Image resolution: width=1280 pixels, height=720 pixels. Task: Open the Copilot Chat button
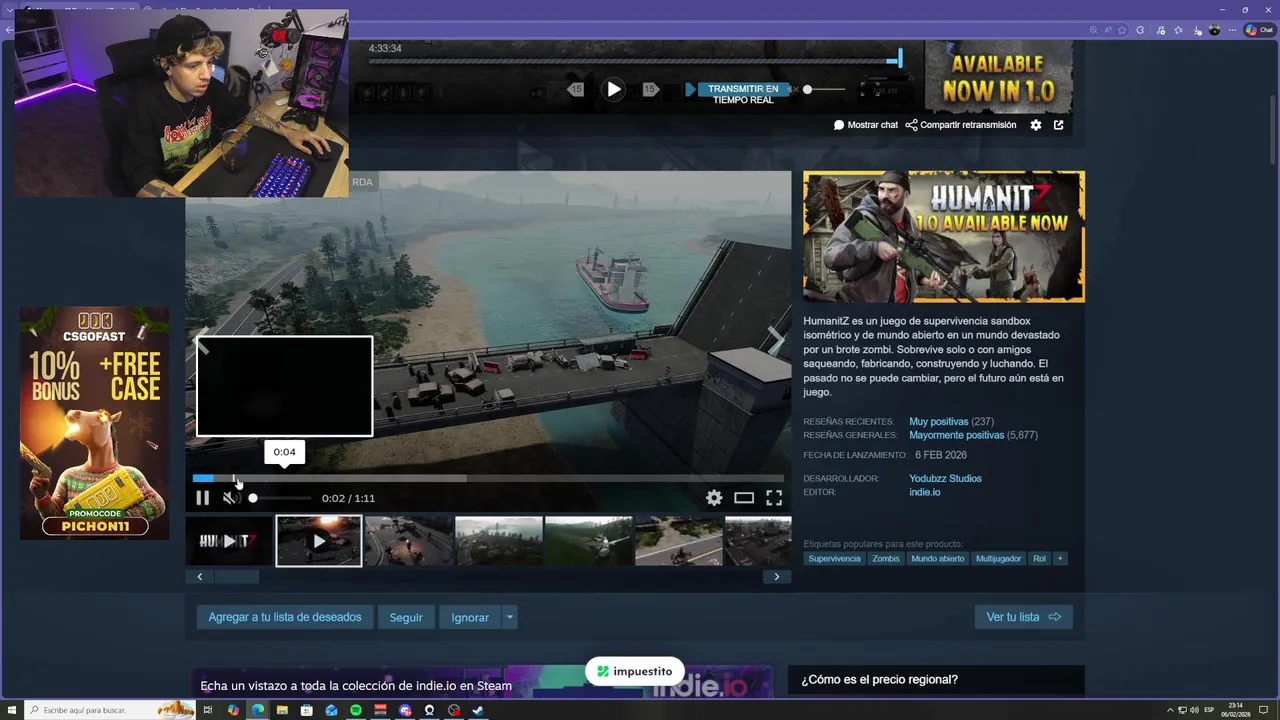point(1259,30)
